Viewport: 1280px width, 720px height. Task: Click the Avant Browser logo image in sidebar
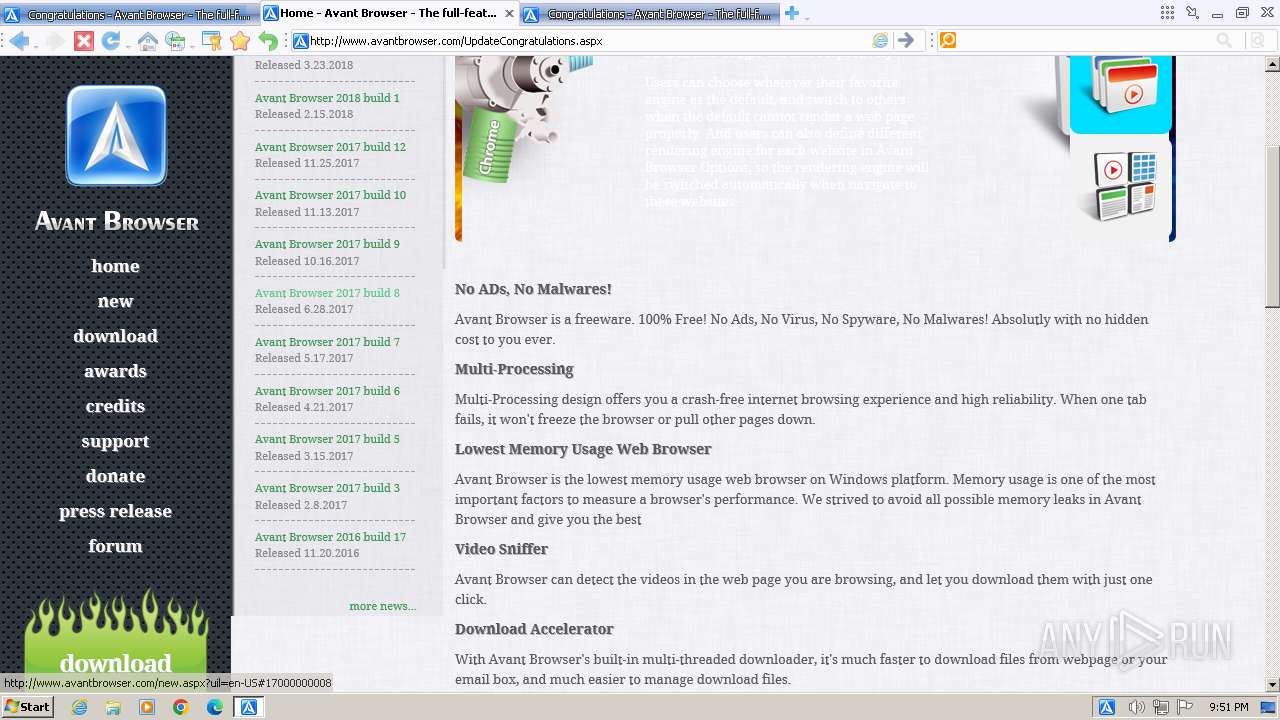tap(116, 136)
